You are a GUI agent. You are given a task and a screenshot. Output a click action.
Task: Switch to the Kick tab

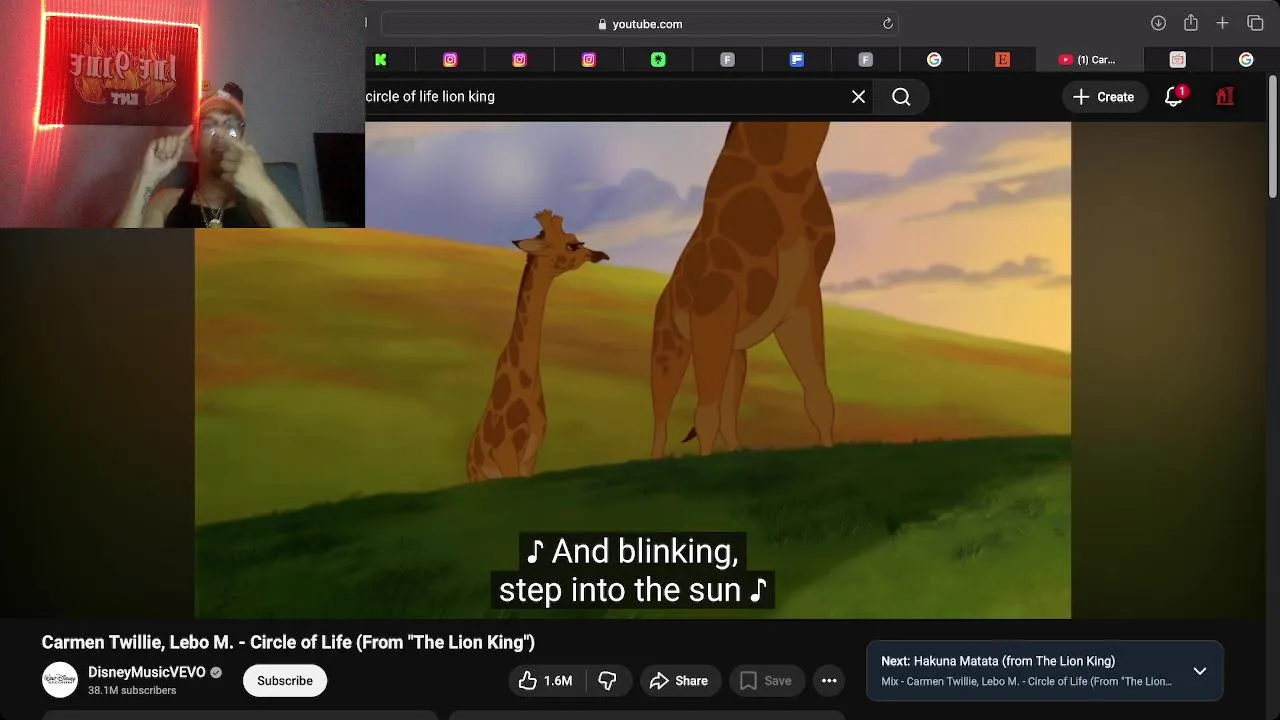click(x=381, y=60)
